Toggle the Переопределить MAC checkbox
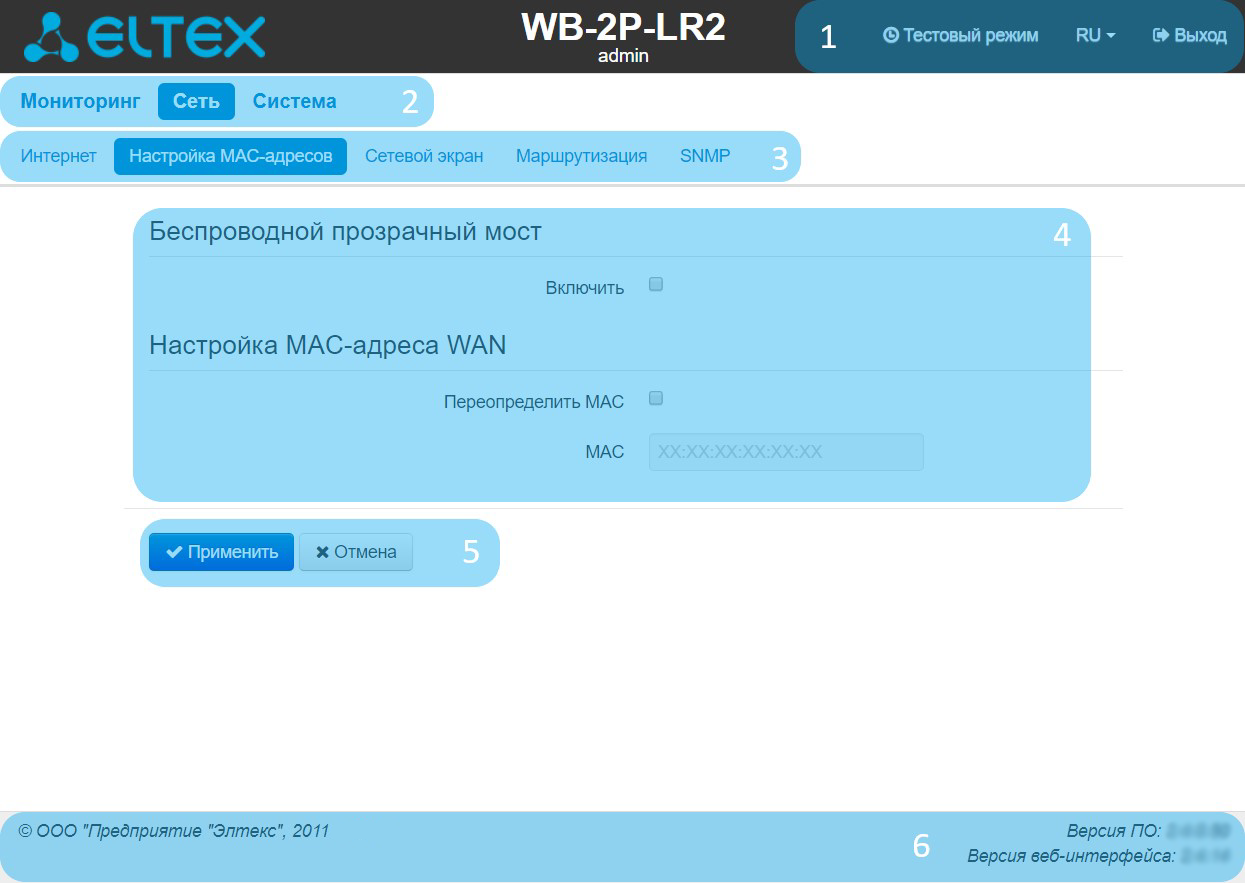Screen dimensions: 1245x883 pos(656,399)
